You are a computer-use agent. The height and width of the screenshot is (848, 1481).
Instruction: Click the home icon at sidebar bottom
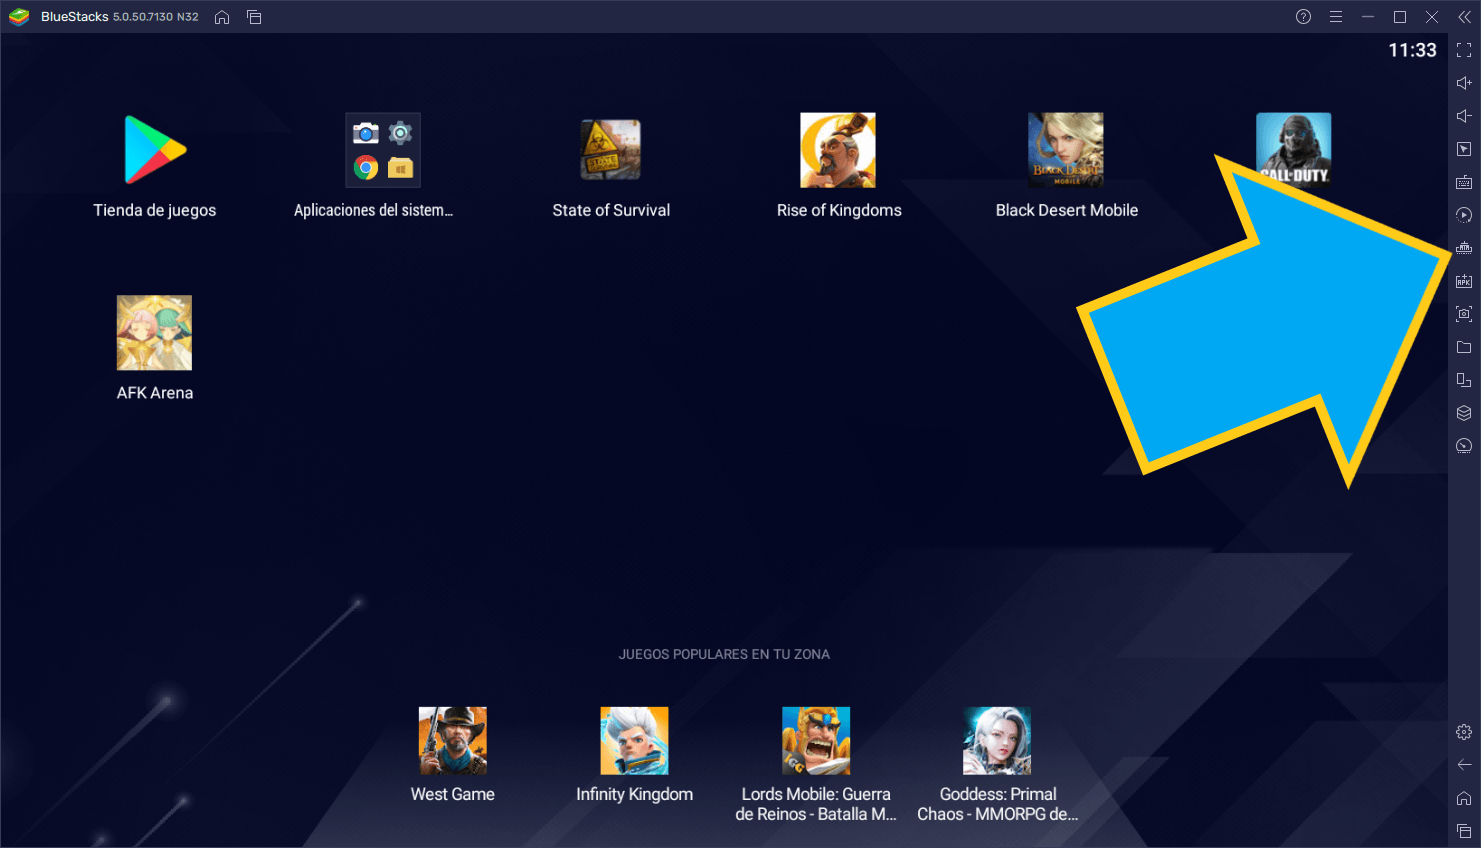pos(1464,798)
